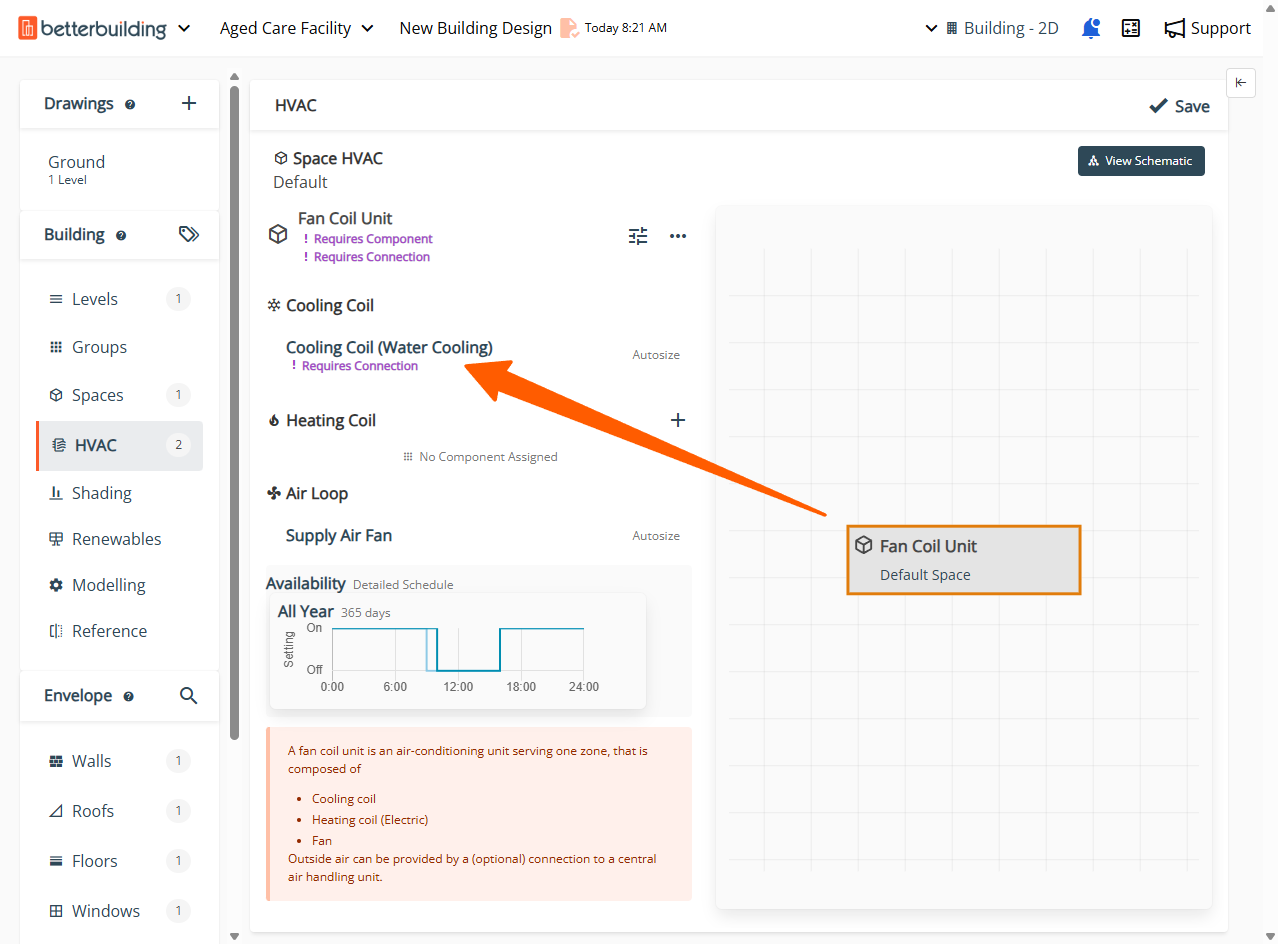Select Spaces in Building menu
1278x944 pixels.
pos(98,395)
